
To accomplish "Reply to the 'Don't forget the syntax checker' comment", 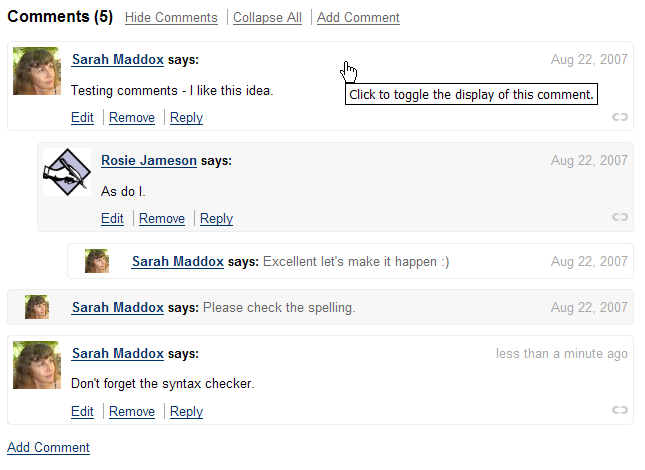I will (x=186, y=411).
